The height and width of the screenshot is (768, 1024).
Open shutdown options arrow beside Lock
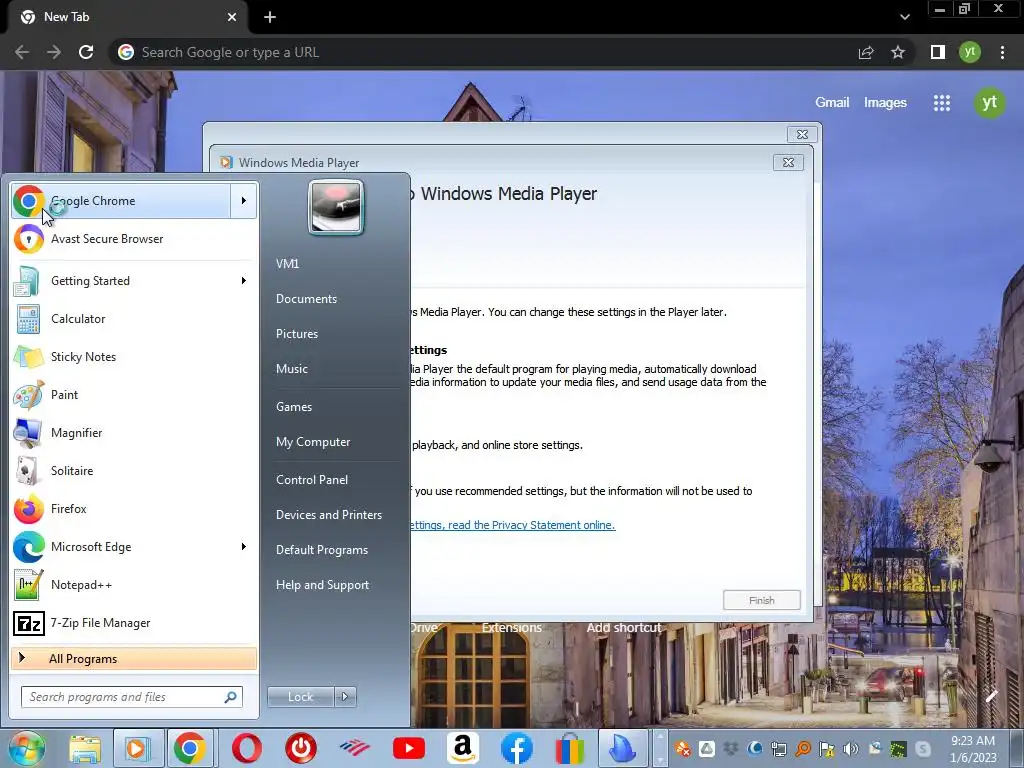345,697
